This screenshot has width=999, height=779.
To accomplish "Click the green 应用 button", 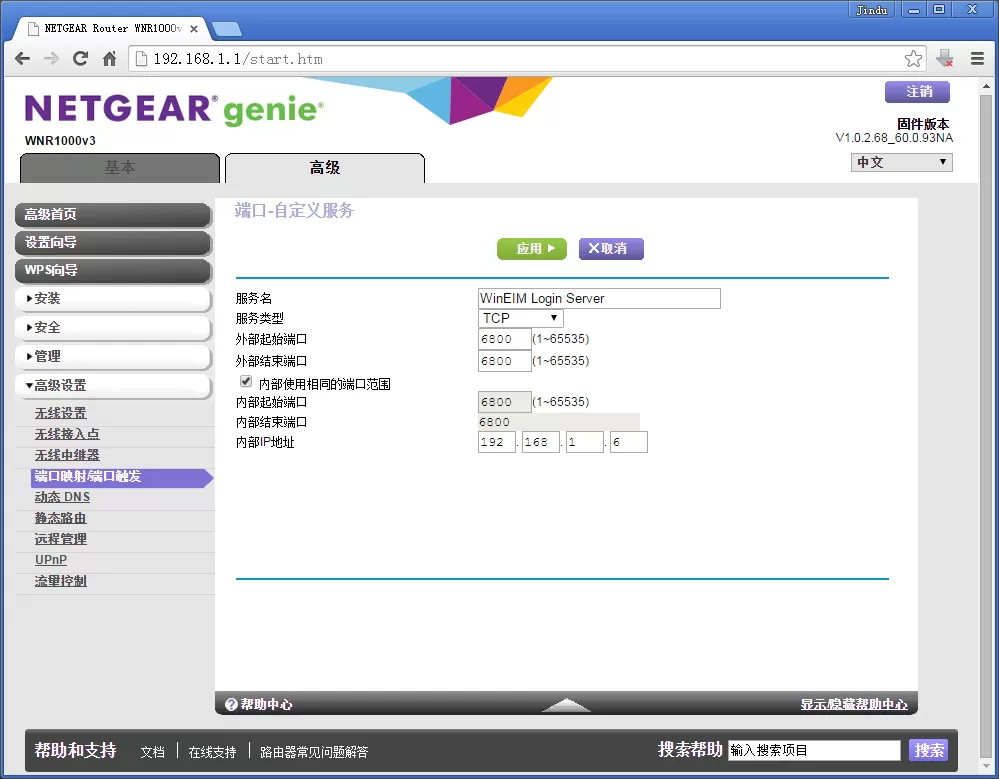I will 531,248.
